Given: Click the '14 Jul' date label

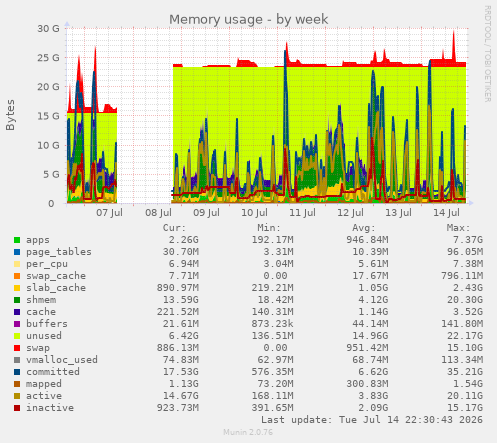Looking at the screenshot, I should [446, 213].
